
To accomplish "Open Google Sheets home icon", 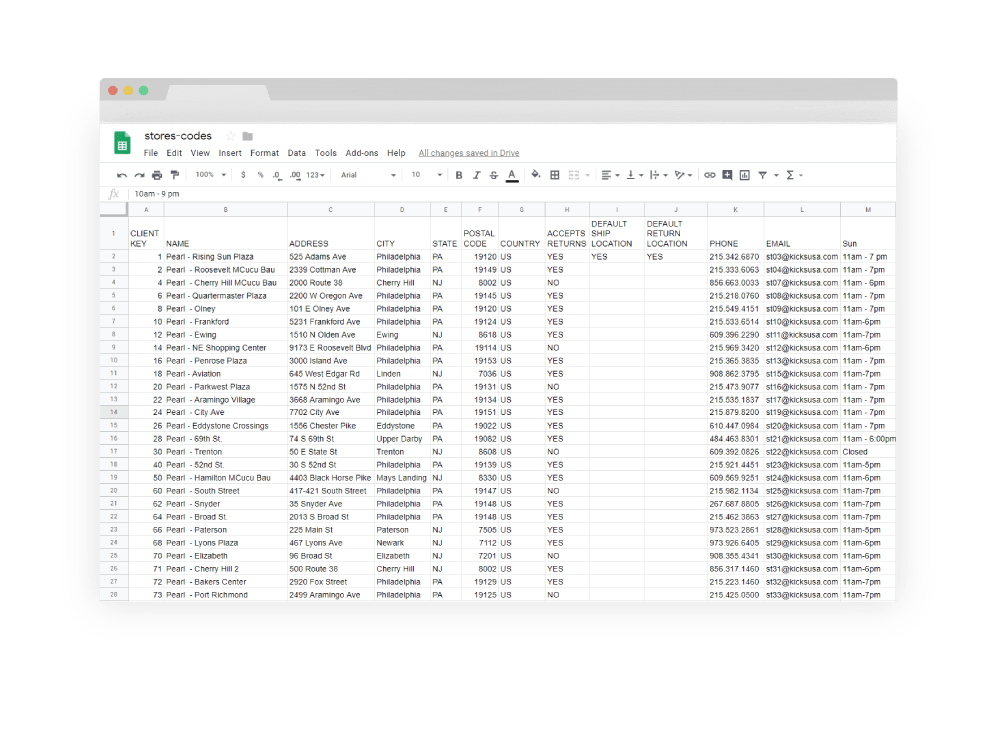I will (x=122, y=143).
